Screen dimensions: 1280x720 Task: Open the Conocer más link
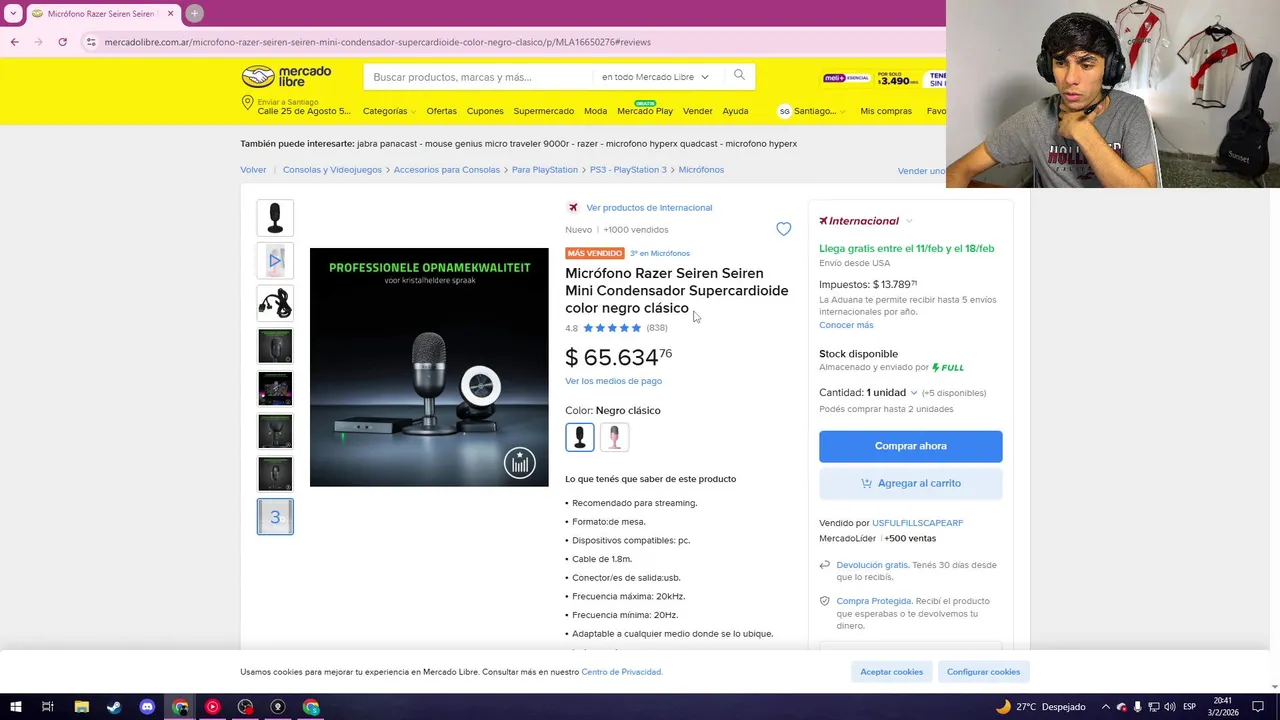coord(846,325)
